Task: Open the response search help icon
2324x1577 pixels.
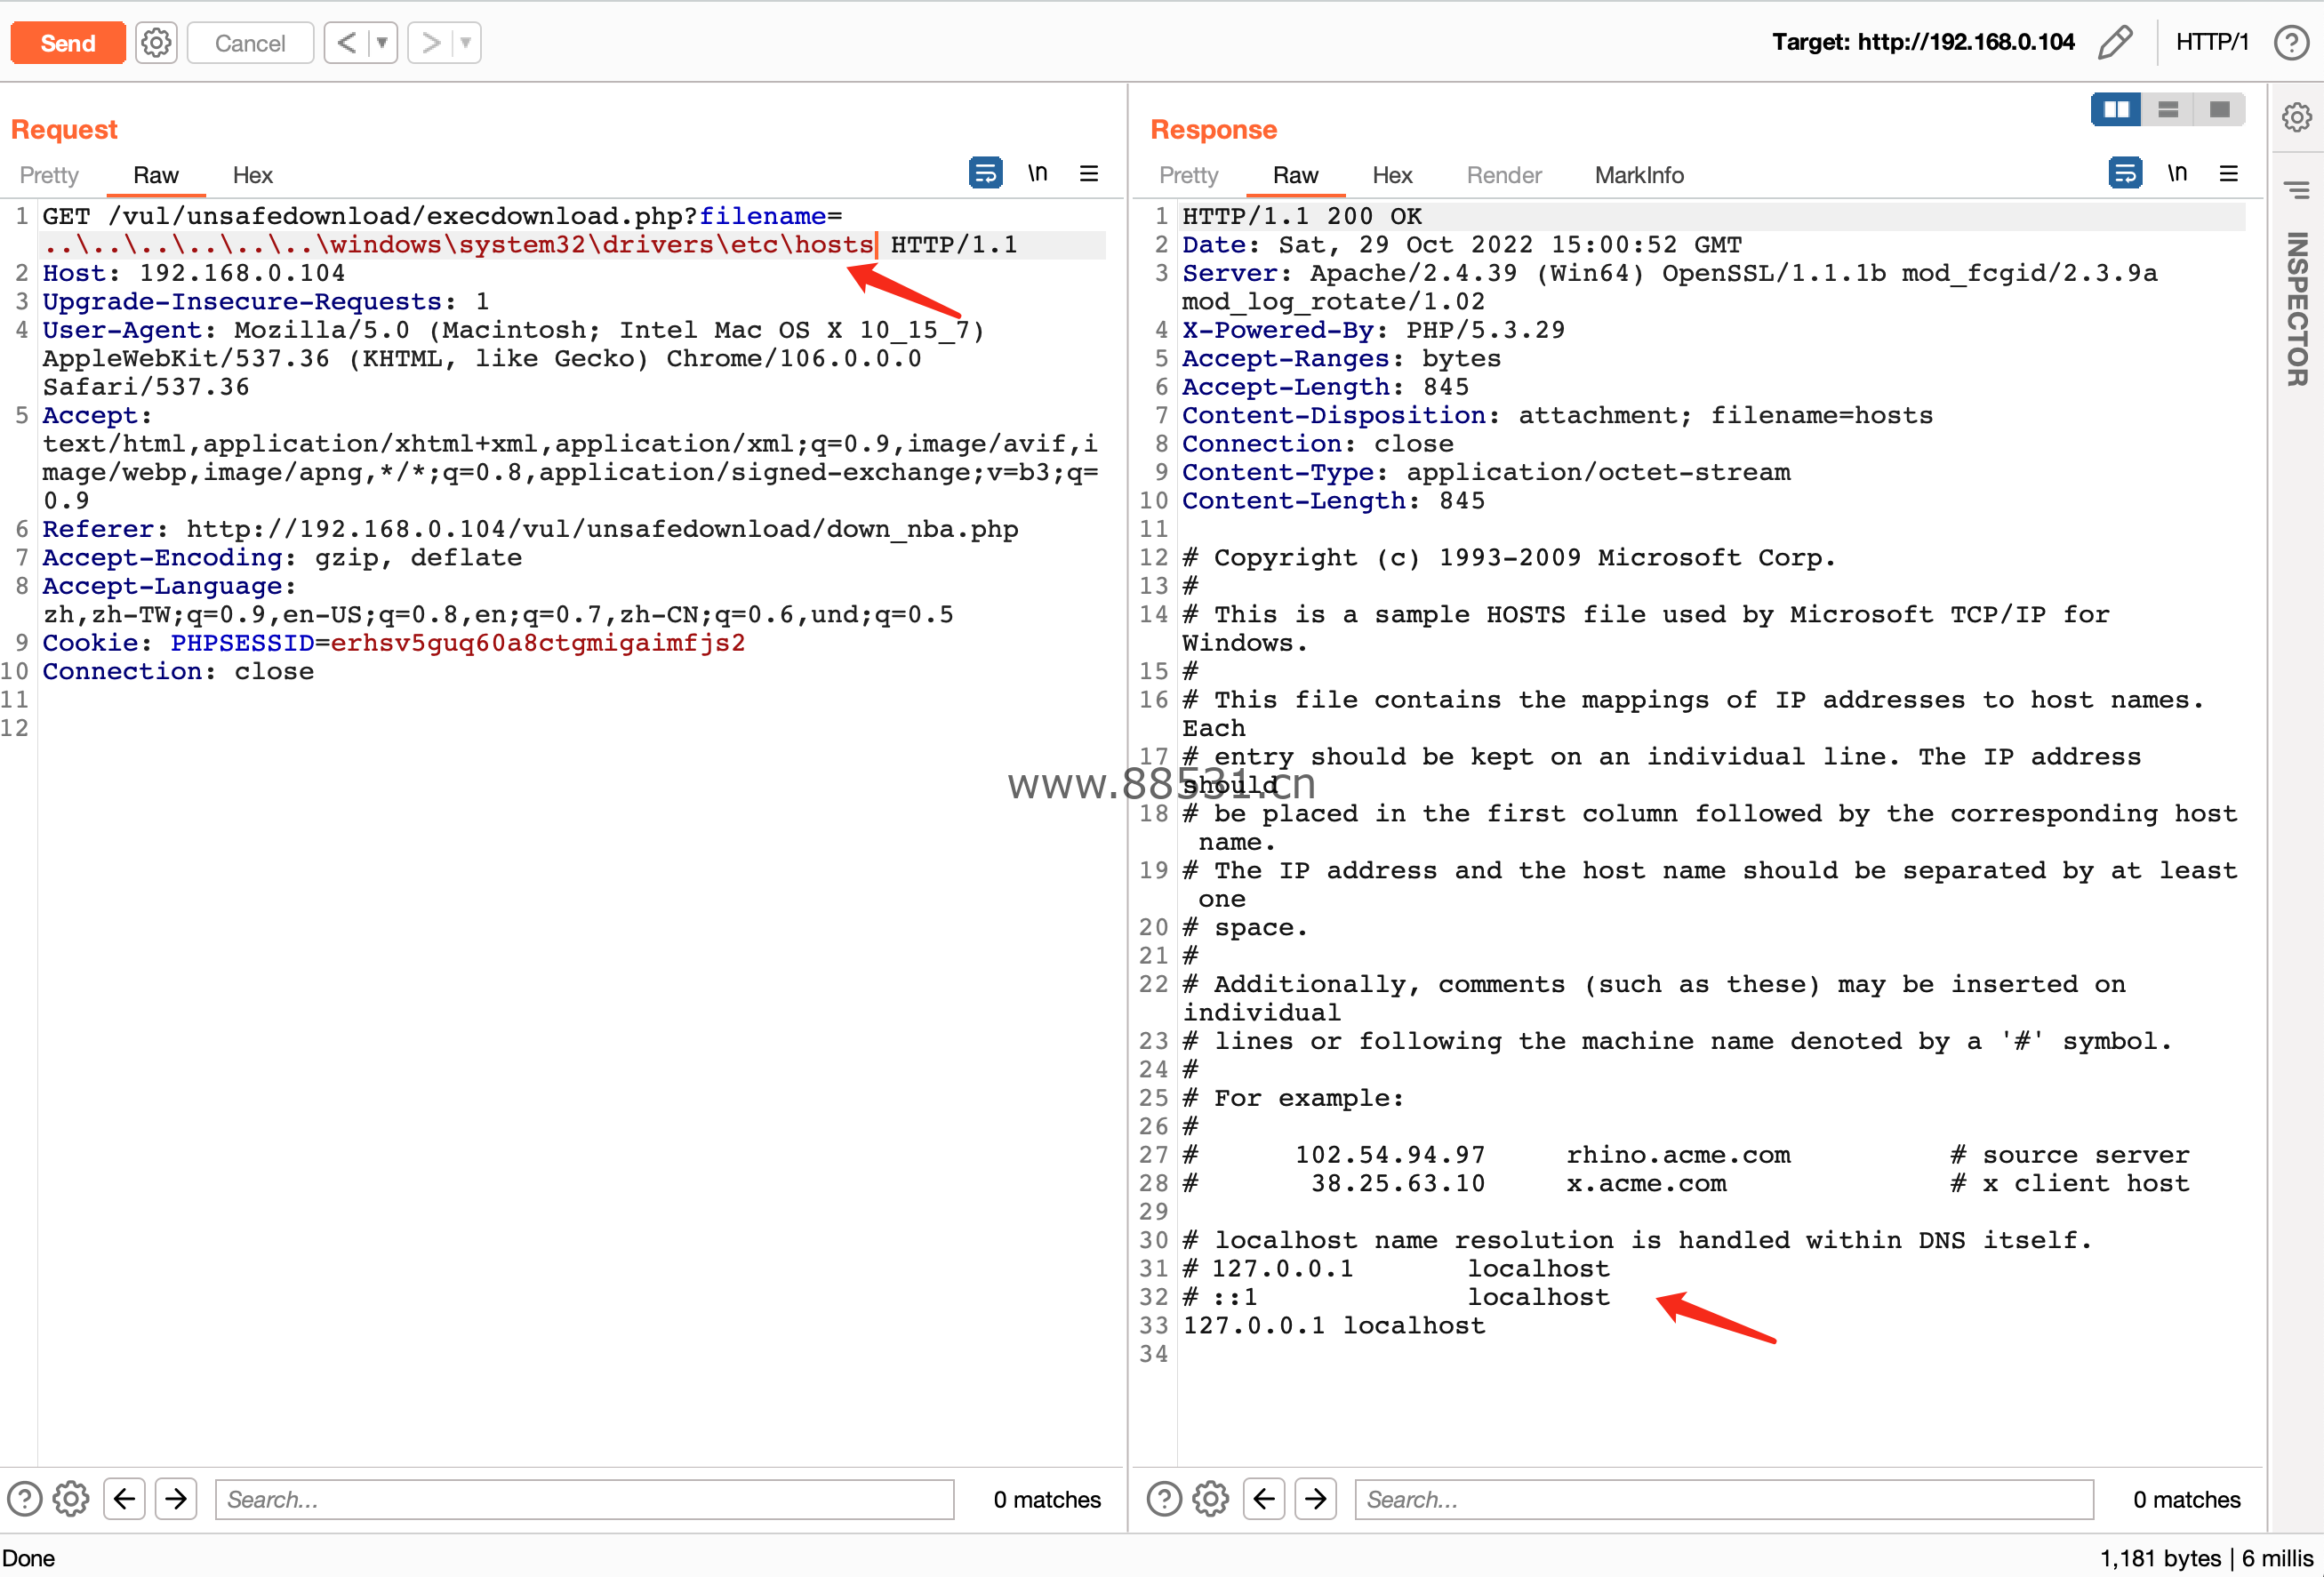Action: tap(1163, 1498)
